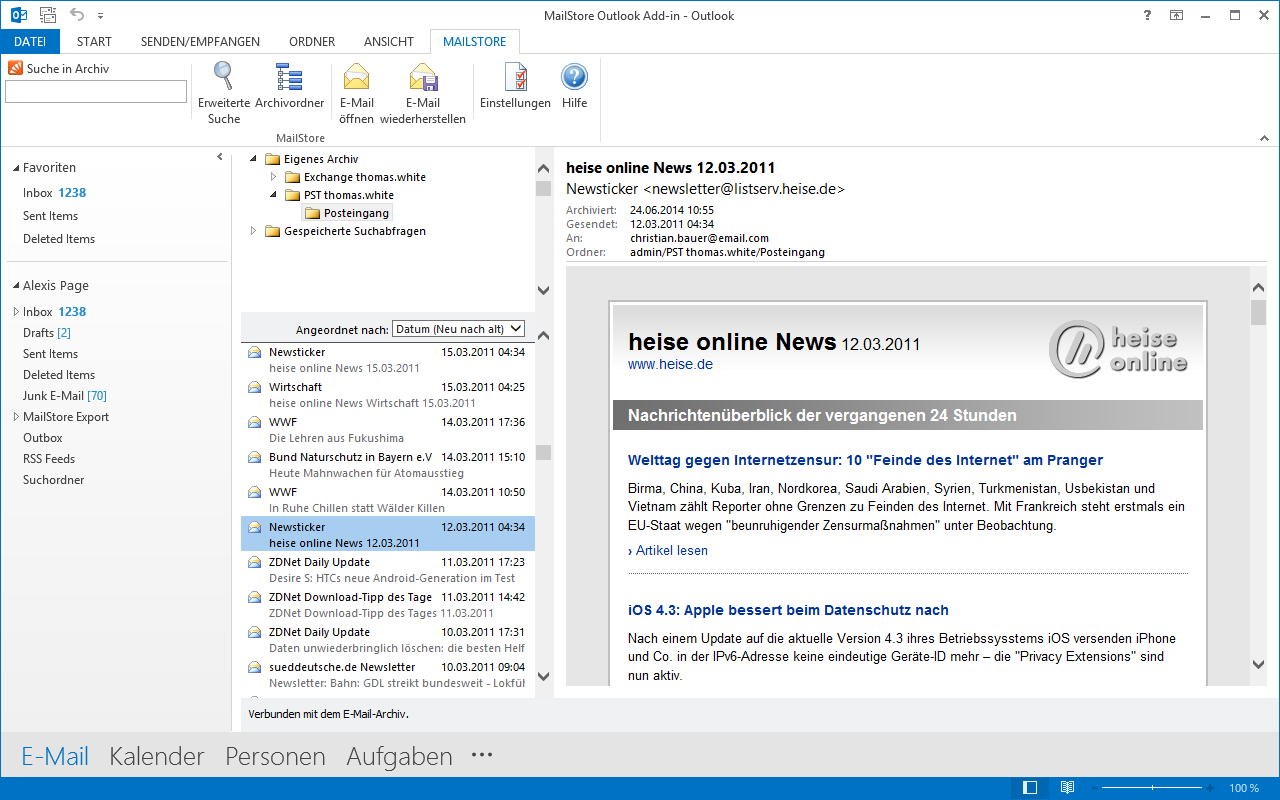
Task: Open the Personen view
Action: pyautogui.click(x=275, y=757)
